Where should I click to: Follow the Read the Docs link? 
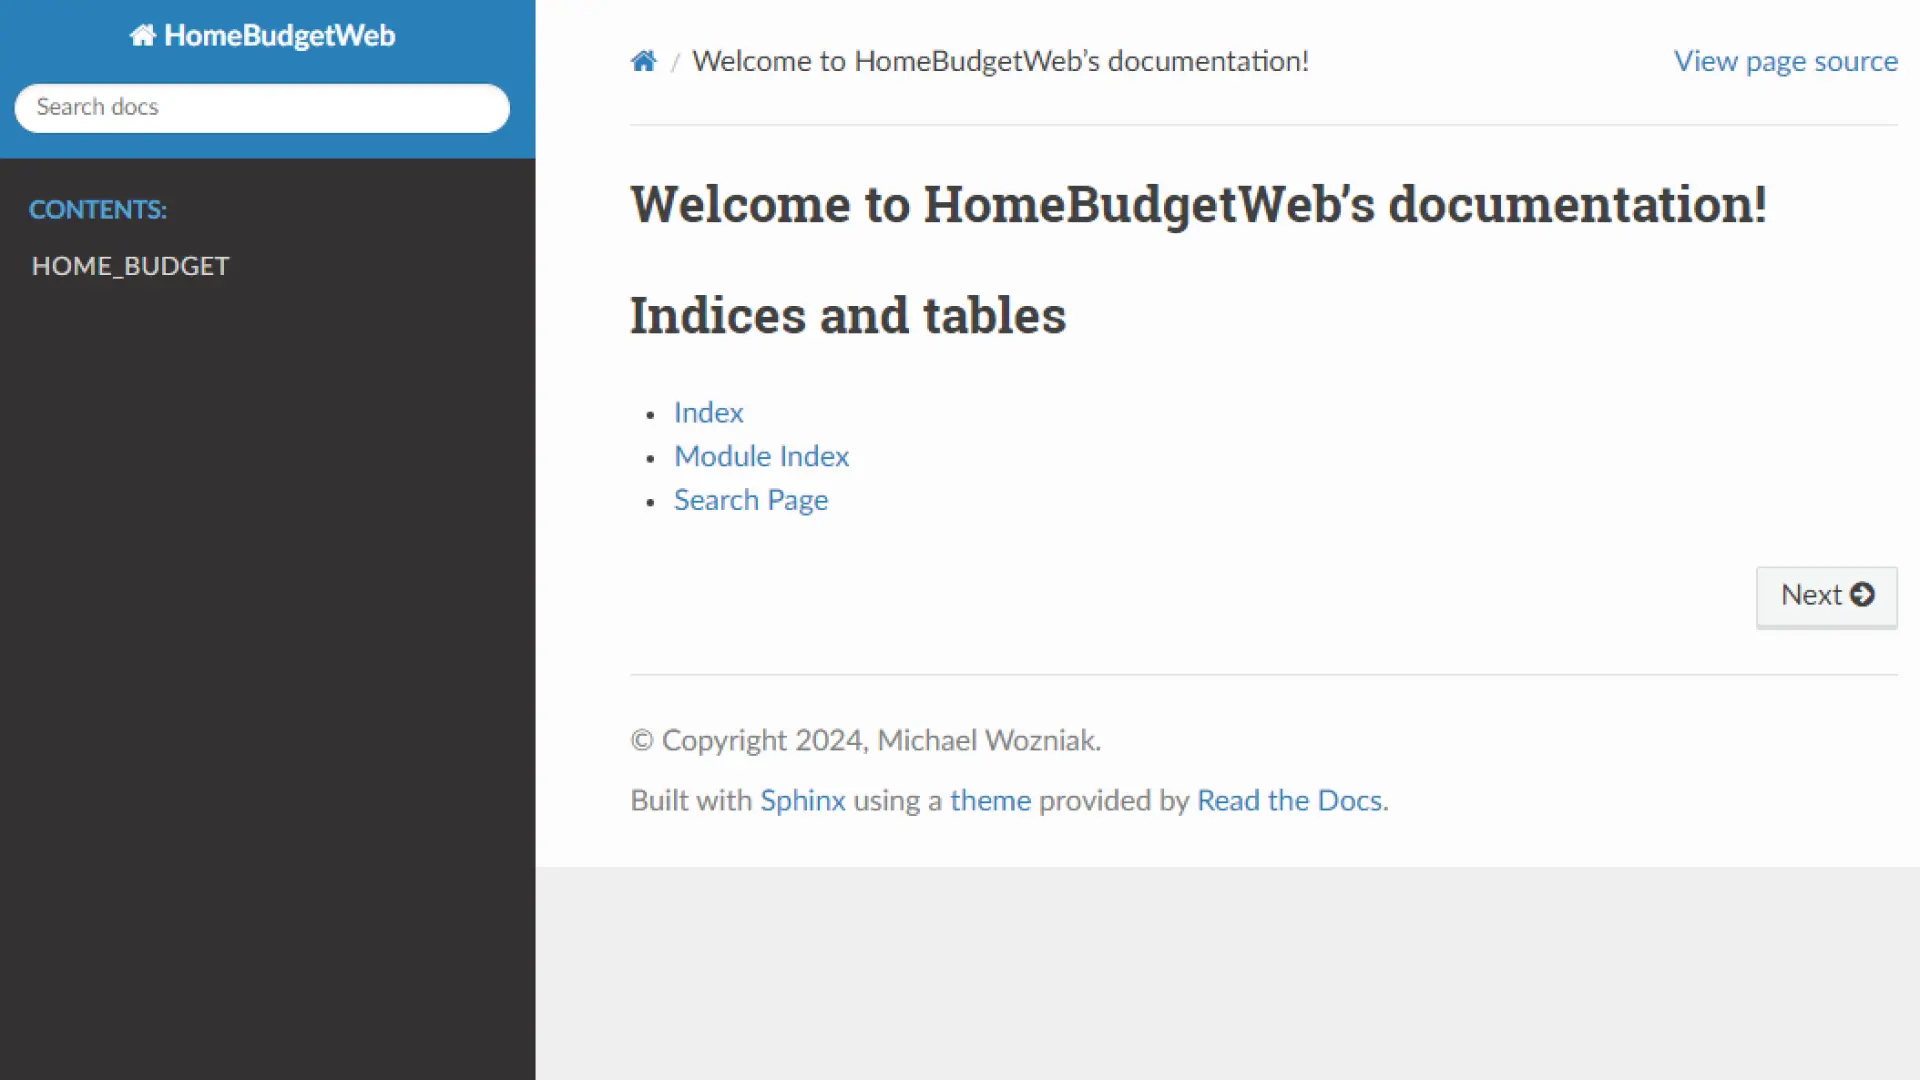1289,800
